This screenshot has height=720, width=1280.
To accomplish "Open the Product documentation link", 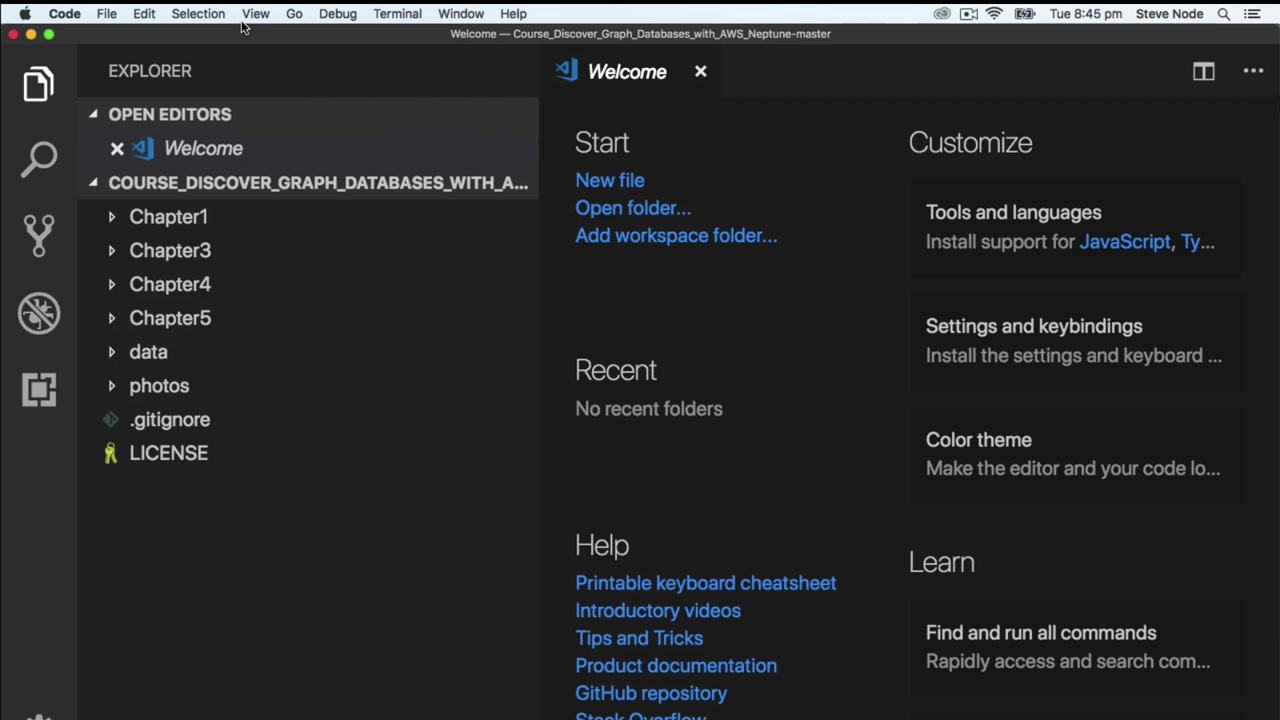I will click(x=676, y=666).
